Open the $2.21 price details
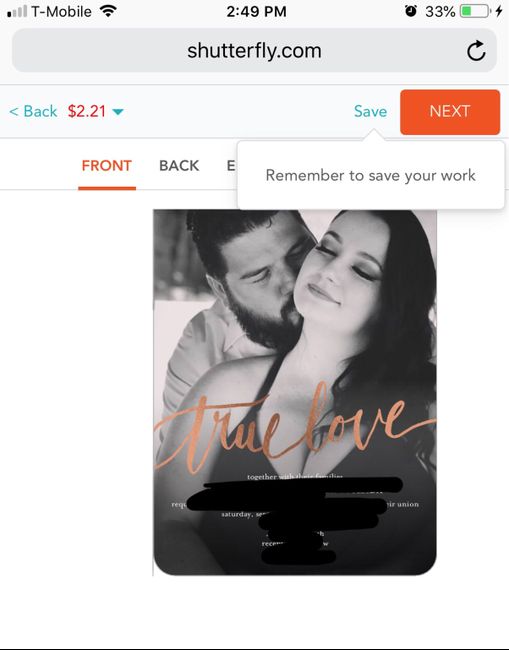This screenshot has height=650, width=509. [x=87, y=111]
